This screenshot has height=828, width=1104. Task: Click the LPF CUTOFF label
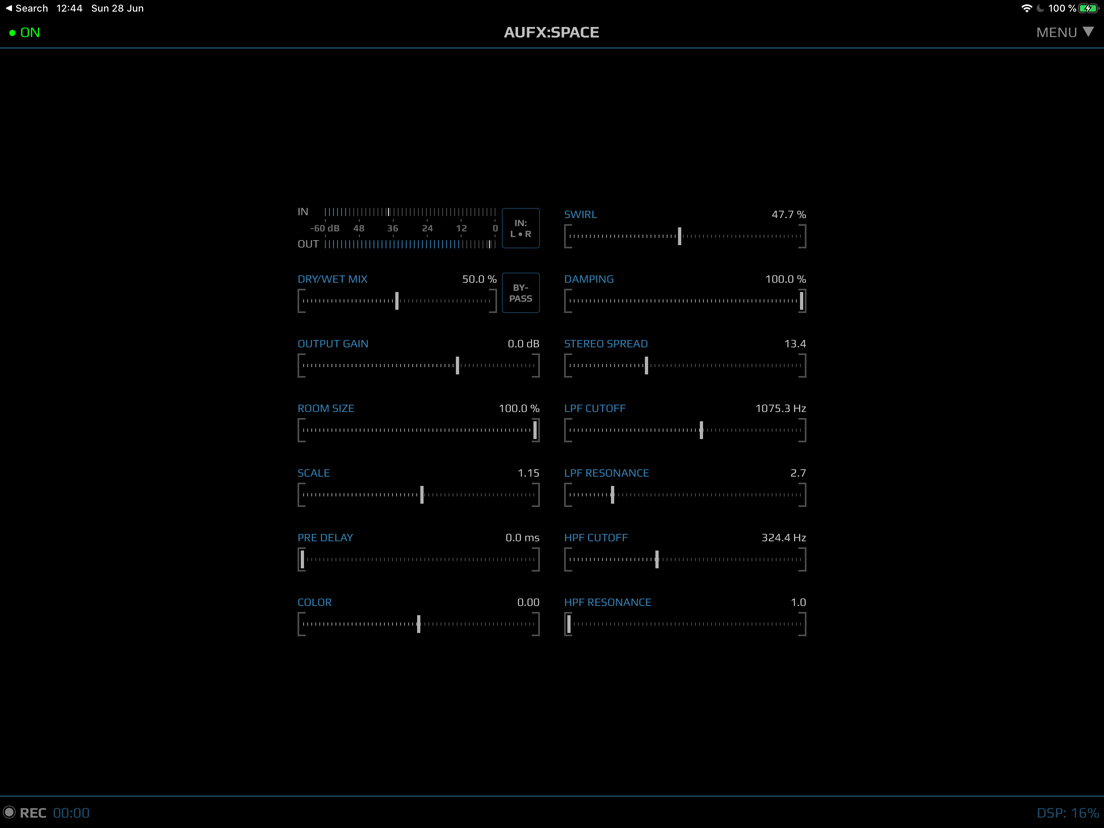point(595,408)
